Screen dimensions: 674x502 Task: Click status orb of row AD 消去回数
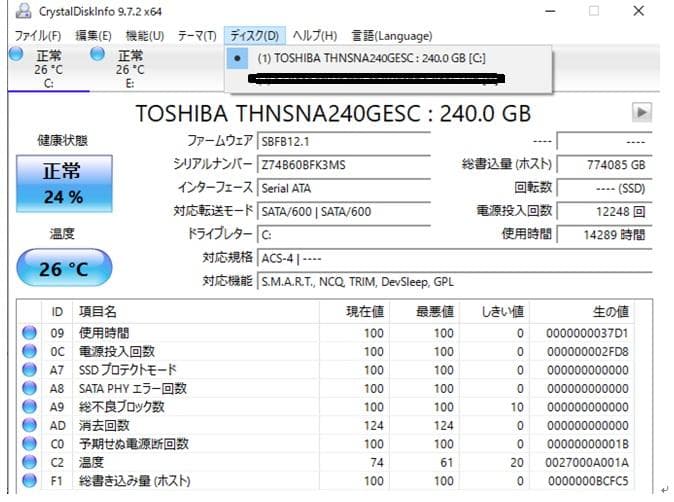click(x=29, y=425)
